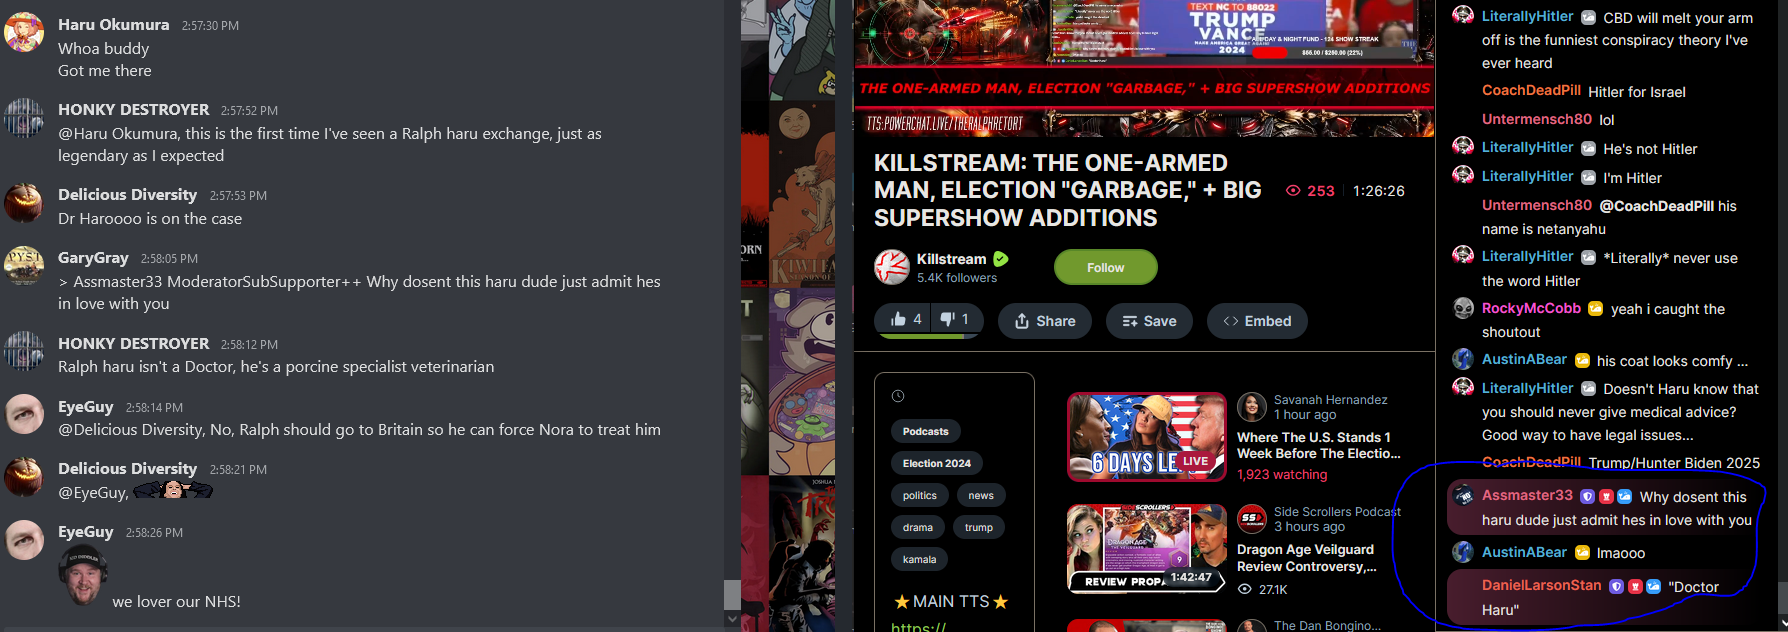
Task: Click the clock icon above Podcasts tag
Action: click(898, 396)
